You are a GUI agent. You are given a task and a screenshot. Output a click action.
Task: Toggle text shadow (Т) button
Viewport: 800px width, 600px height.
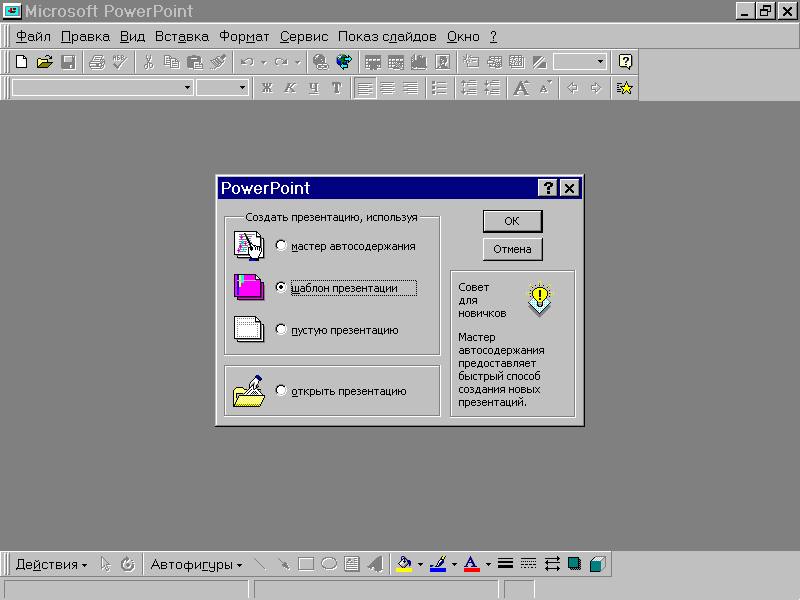pyautogui.click(x=337, y=88)
